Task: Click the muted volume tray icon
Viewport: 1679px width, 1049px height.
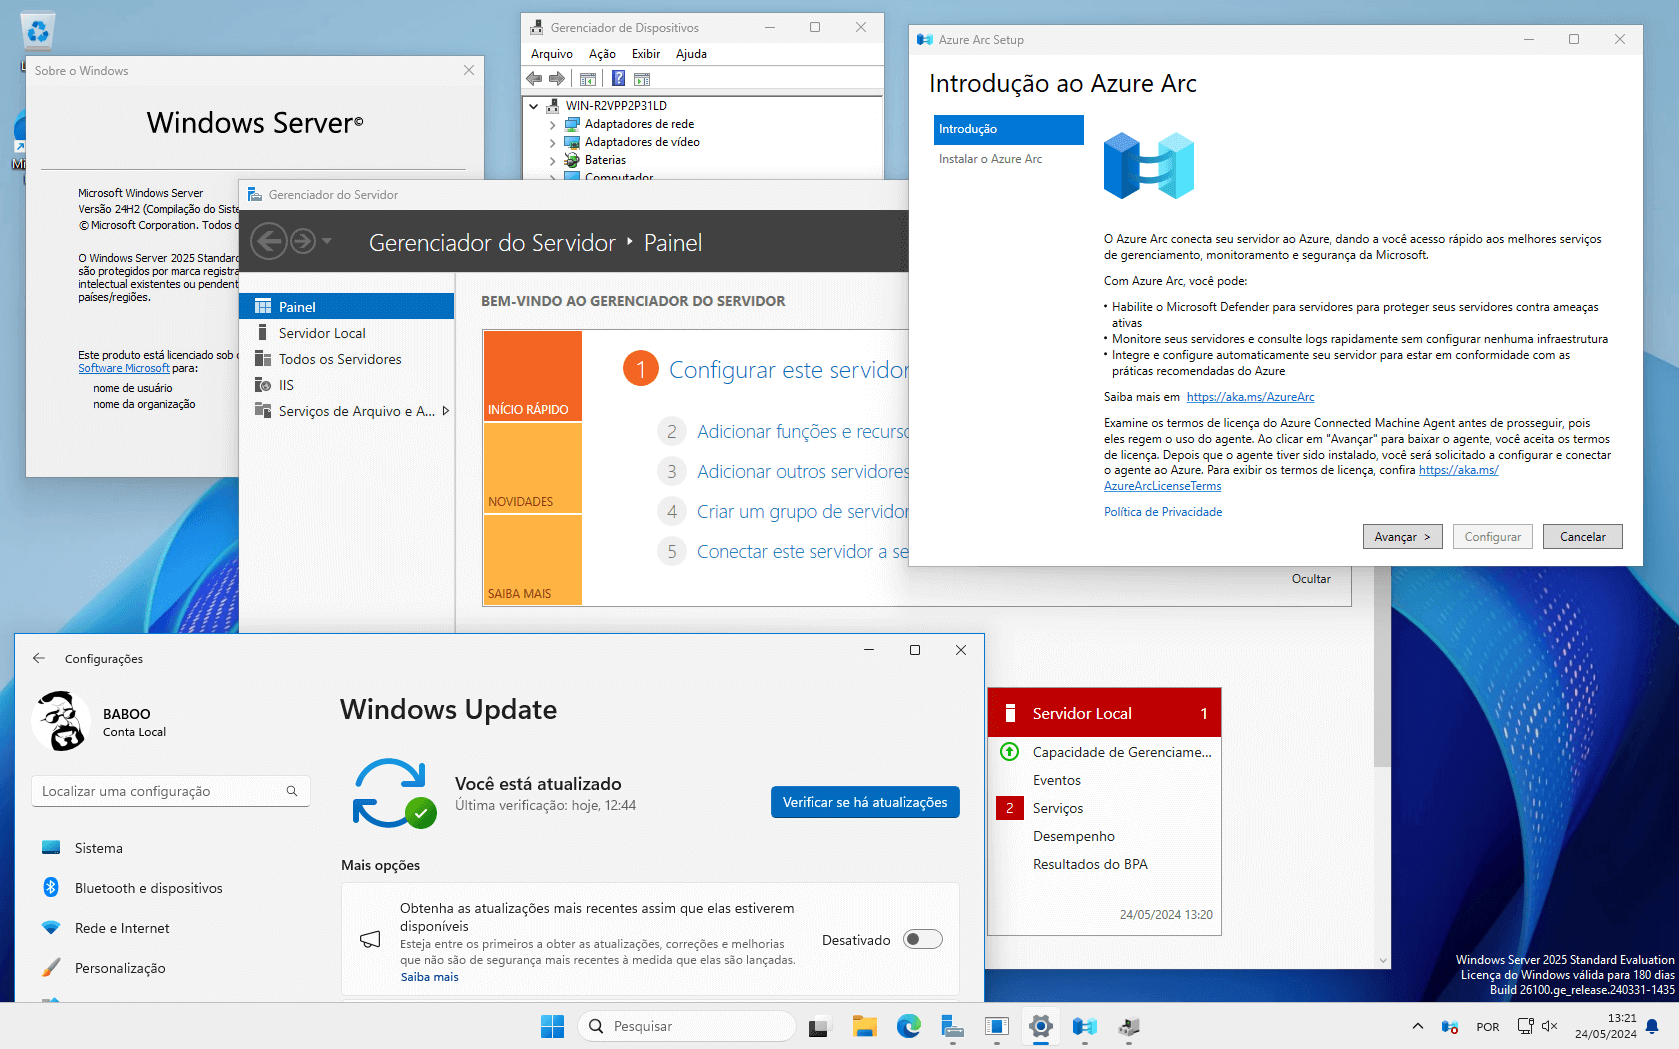Action: tap(1550, 1026)
